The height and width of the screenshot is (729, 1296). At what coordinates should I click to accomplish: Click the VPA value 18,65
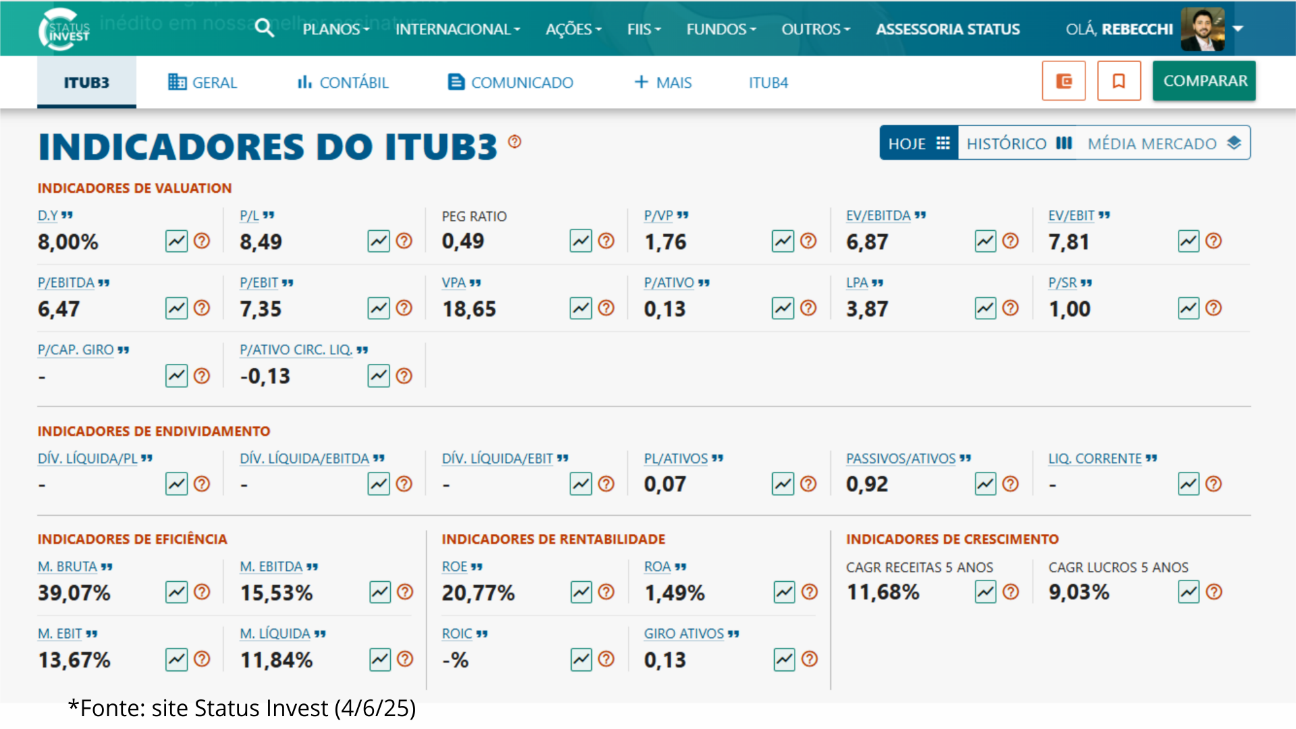click(469, 309)
